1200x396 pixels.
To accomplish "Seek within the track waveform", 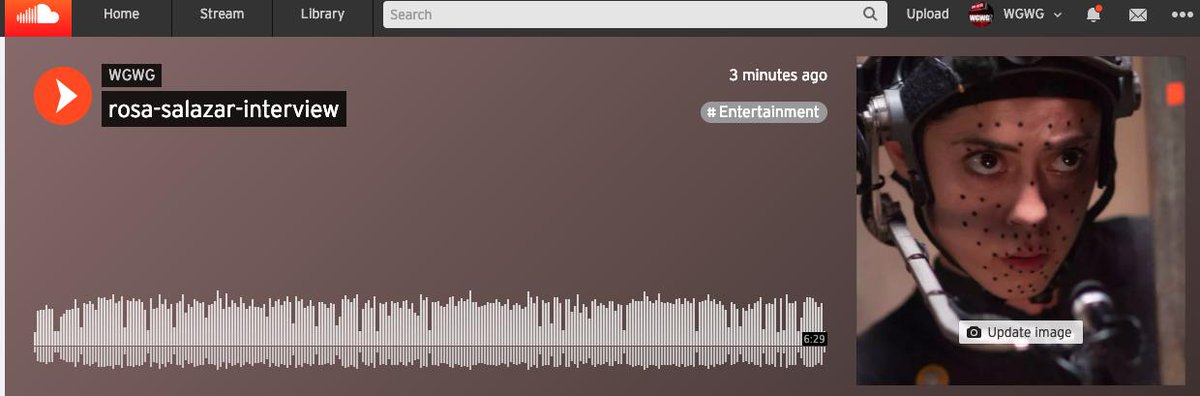I will (x=430, y=331).
